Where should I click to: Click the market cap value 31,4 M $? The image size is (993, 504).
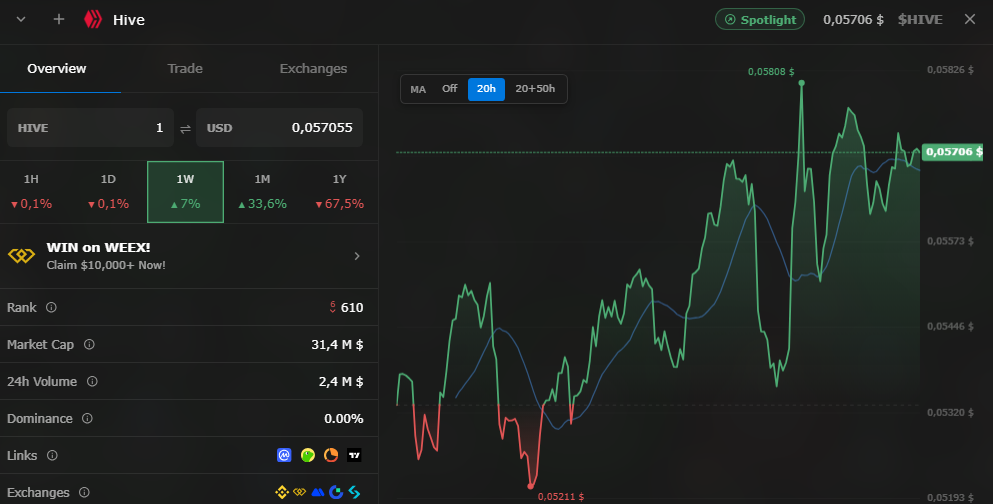(337, 344)
